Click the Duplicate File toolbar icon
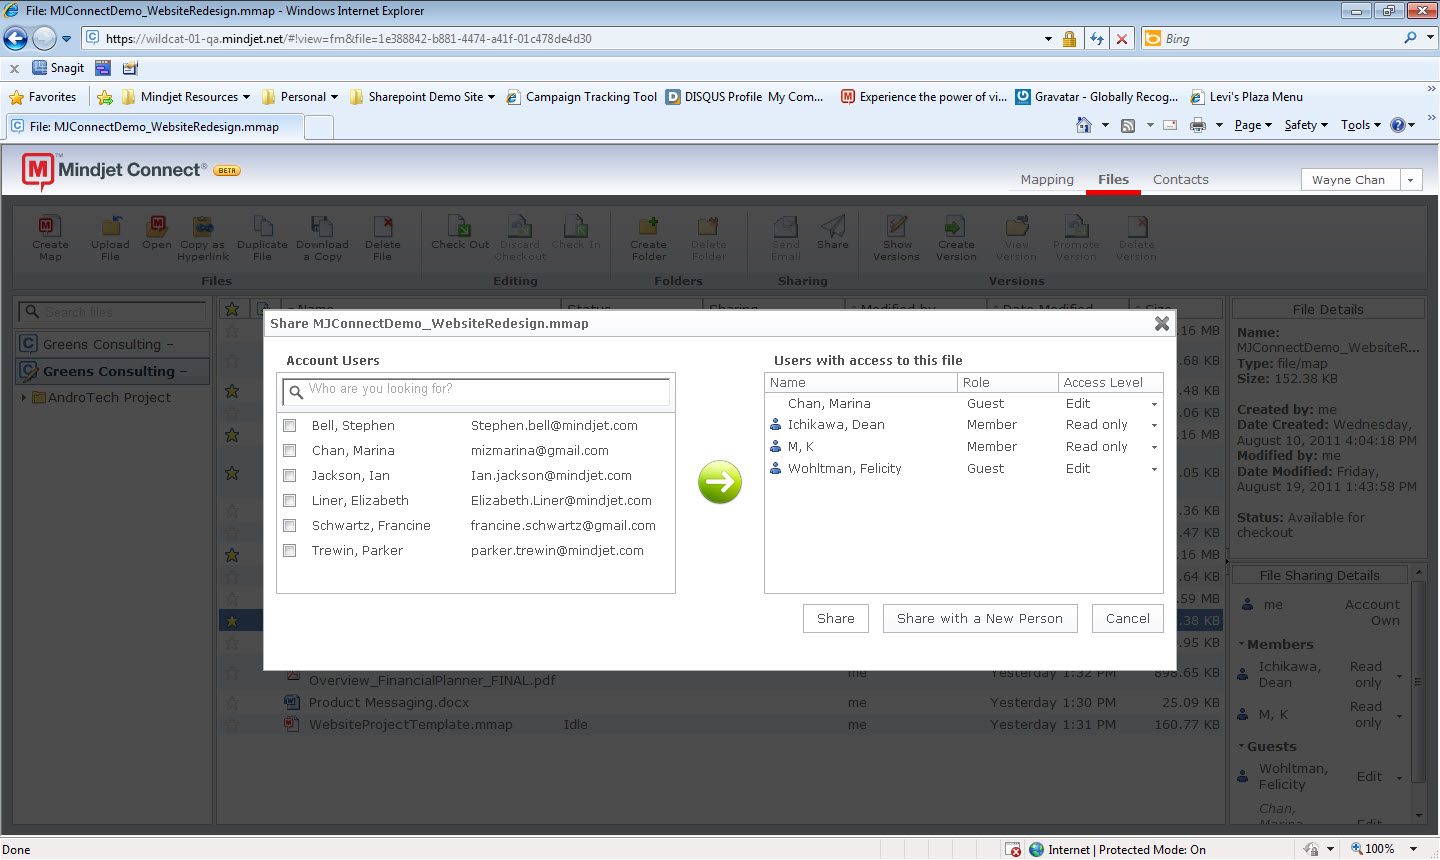The width and height of the screenshot is (1440, 860). click(262, 238)
